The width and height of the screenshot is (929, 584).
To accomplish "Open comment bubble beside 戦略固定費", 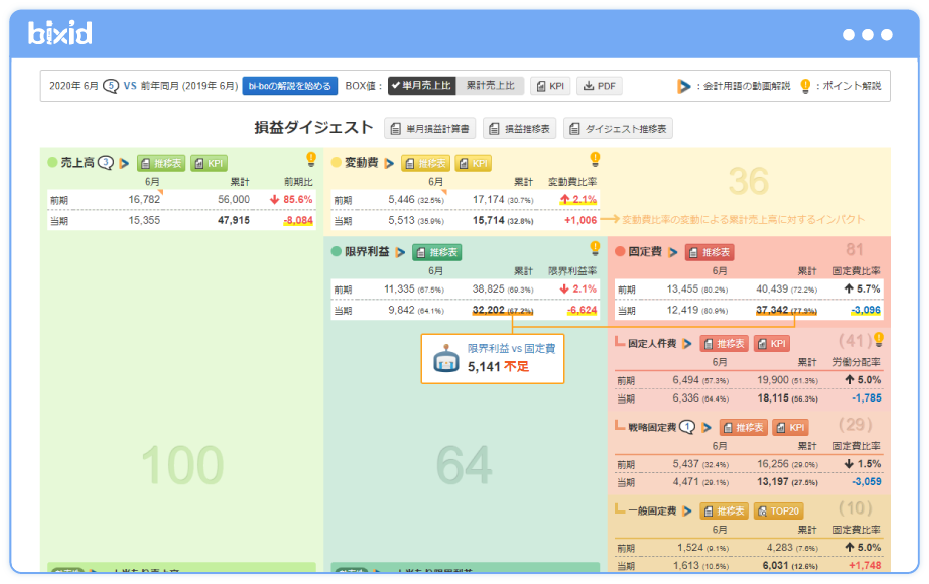I will pyautogui.click(x=687, y=427).
